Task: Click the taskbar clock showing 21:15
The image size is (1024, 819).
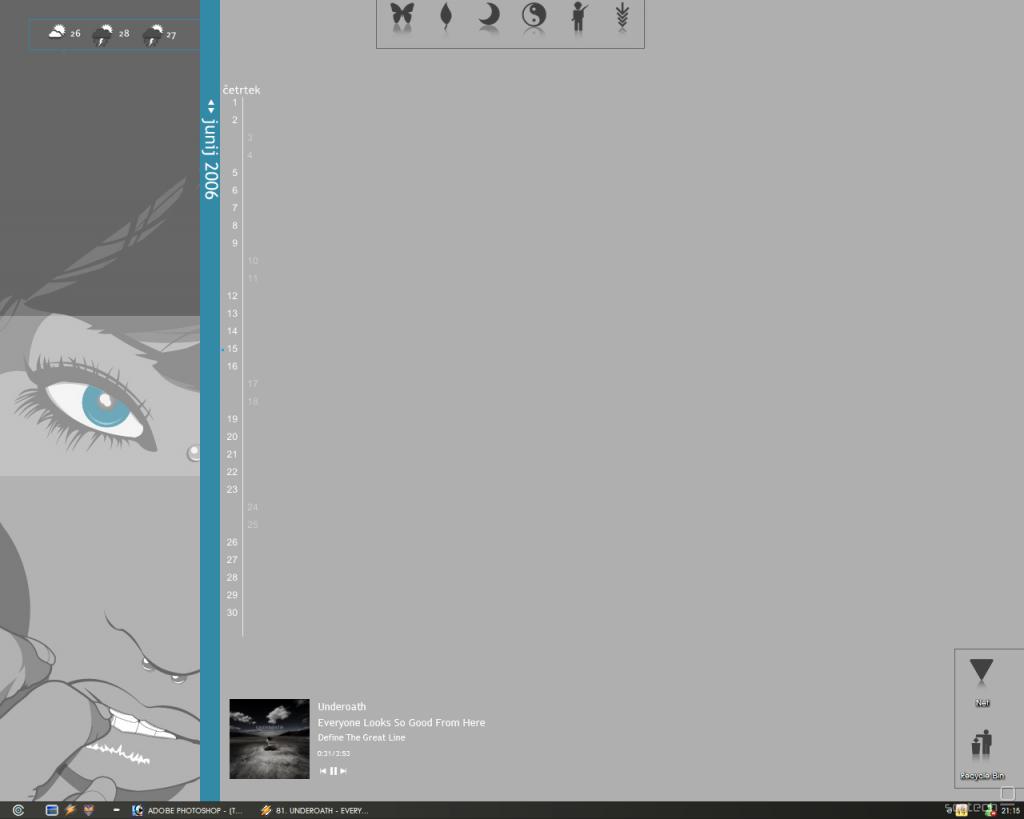Action: point(1010,811)
